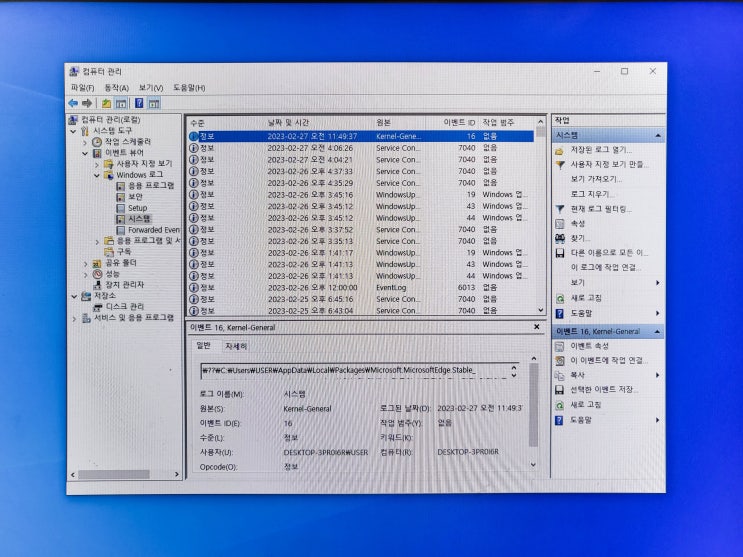The width and height of the screenshot is (743, 557).
Task: Click the 복사 action icon
Action: [560, 375]
